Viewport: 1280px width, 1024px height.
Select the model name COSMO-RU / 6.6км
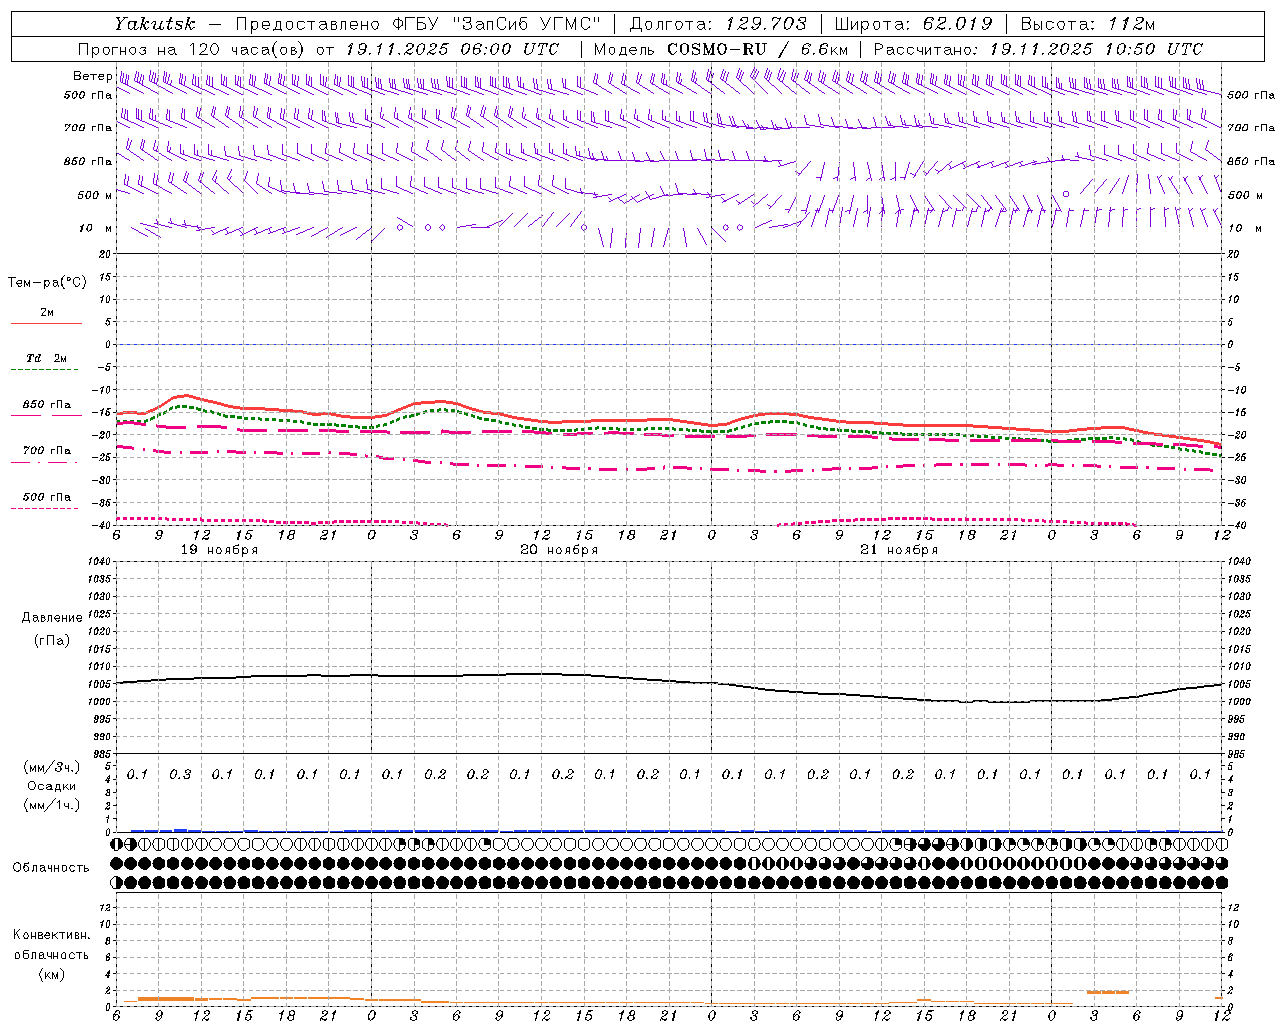(757, 49)
